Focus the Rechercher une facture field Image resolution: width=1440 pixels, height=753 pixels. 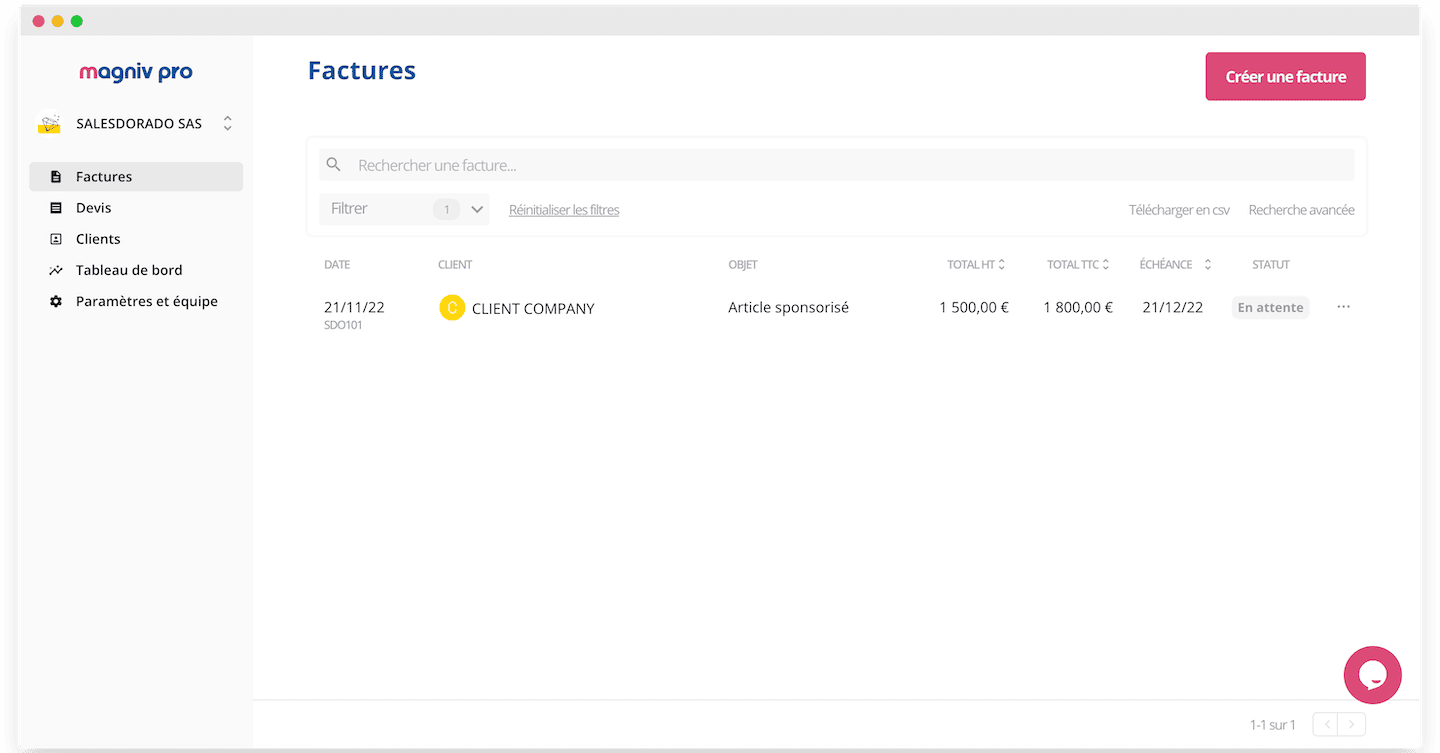tap(836, 165)
